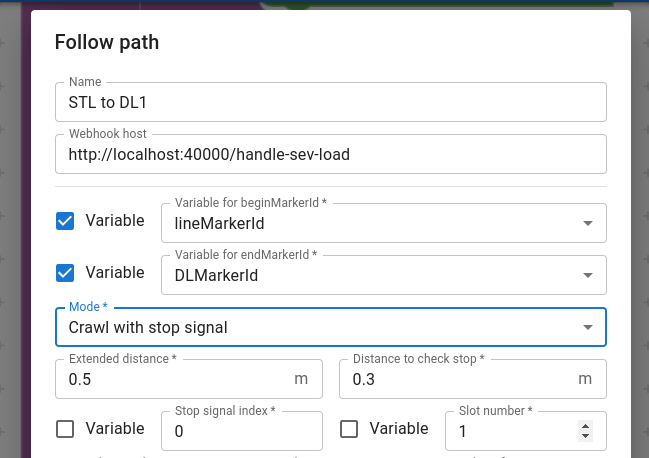Enable Variable checkbox for Slot number
This screenshot has width=649, height=458.
(349, 429)
